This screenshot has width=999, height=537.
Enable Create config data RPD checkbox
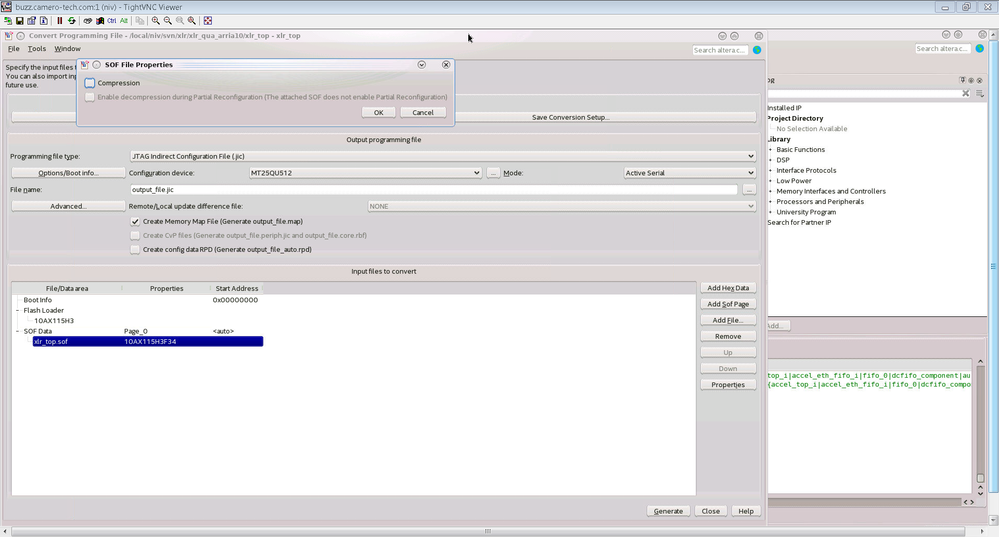pos(135,250)
